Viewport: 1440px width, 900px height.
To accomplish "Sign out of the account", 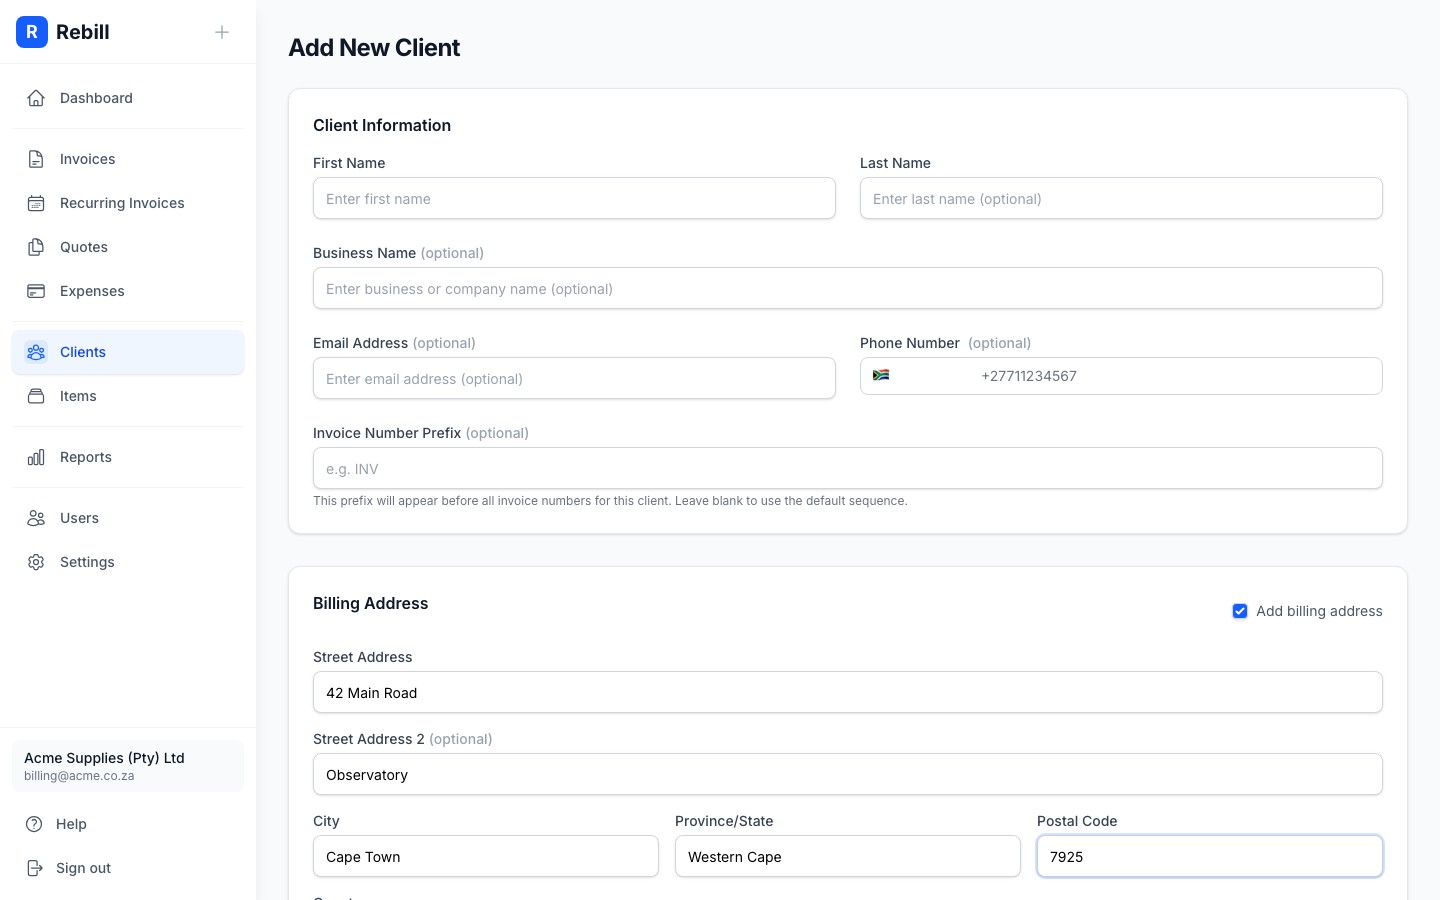I will (x=83, y=868).
